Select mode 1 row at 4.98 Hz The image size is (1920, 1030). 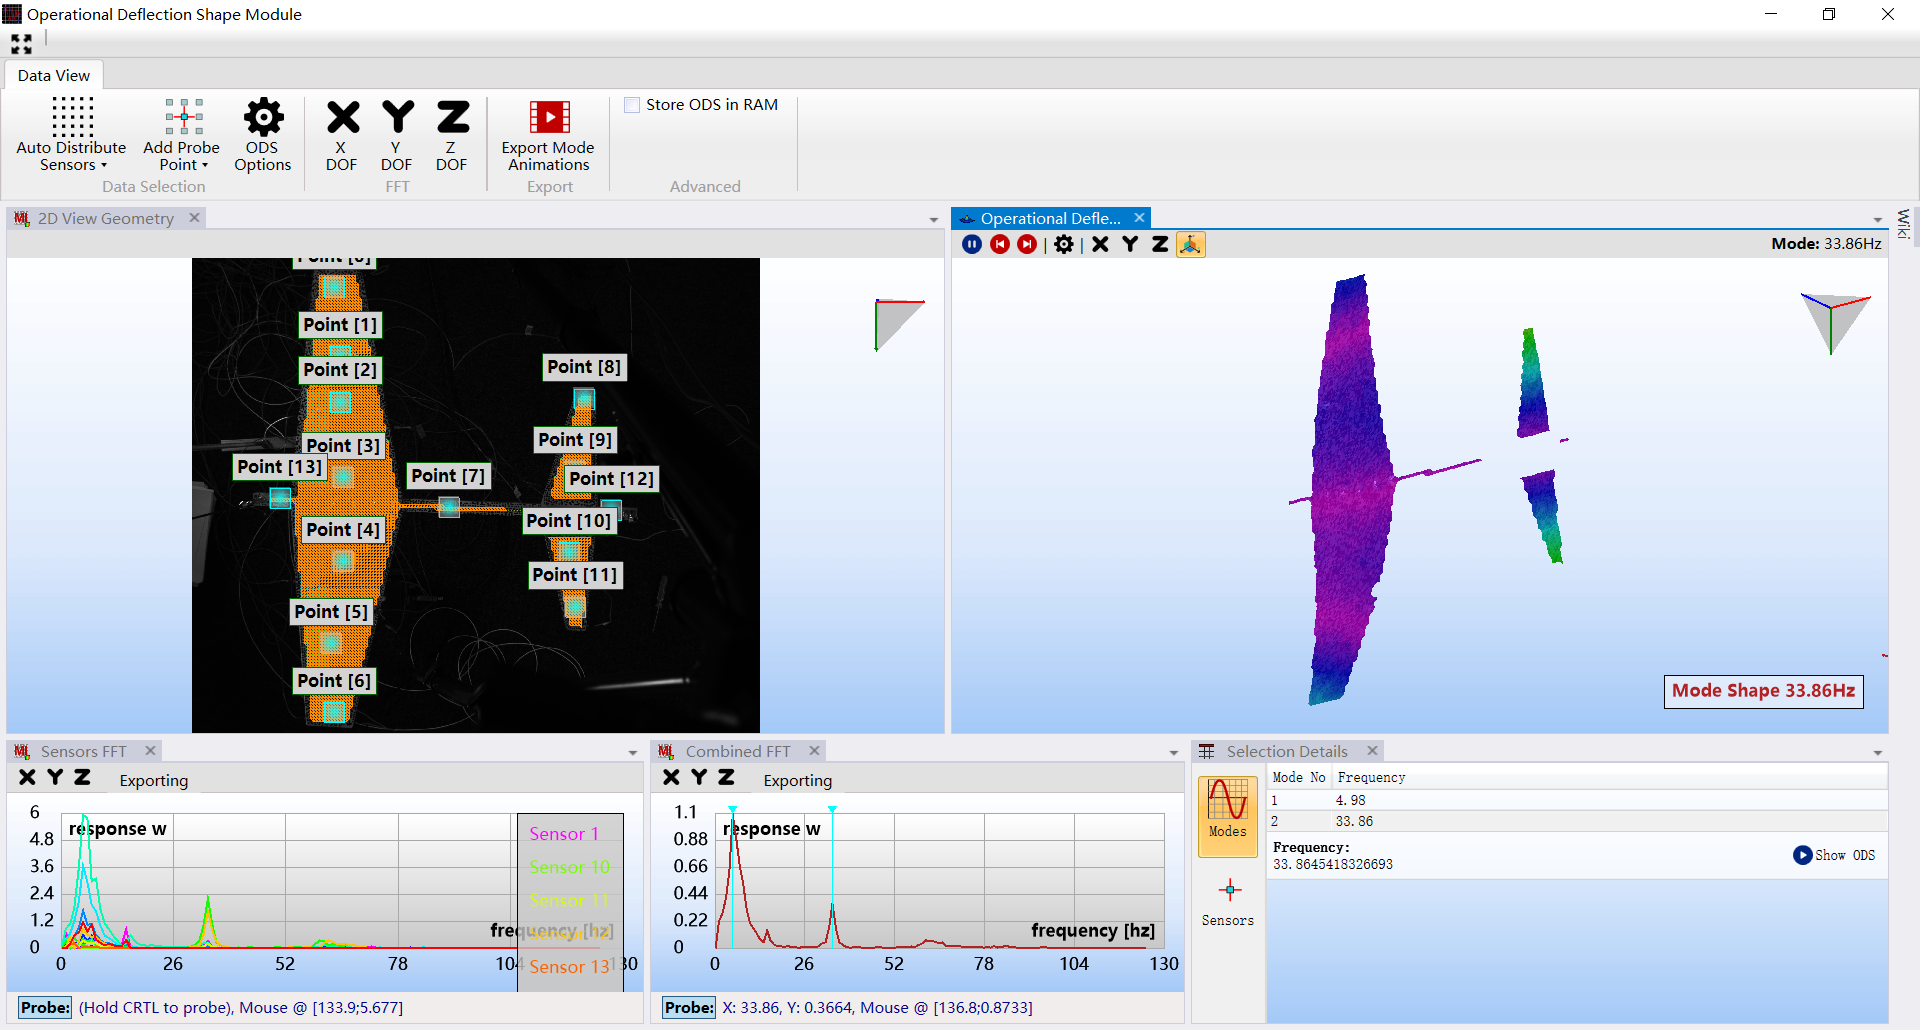point(1577,800)
